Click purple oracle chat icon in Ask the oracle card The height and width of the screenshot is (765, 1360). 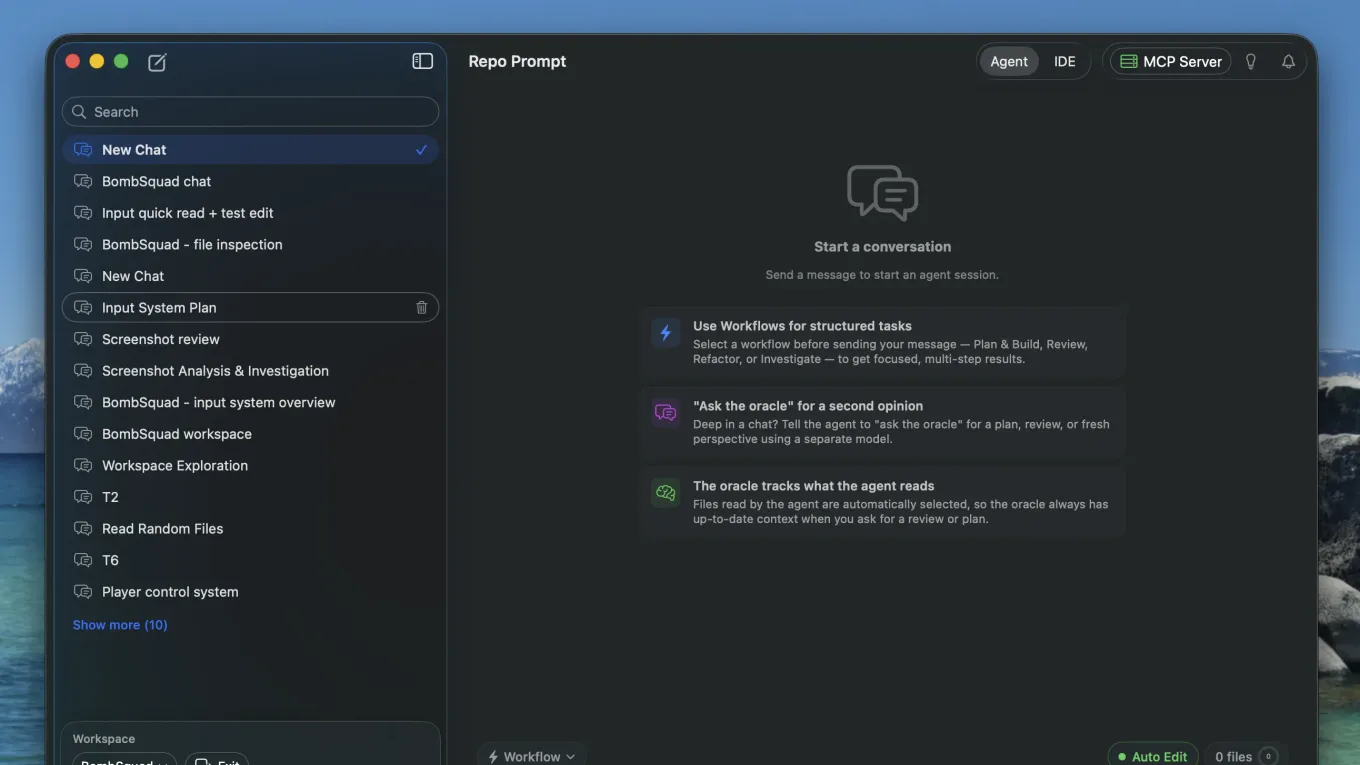pos(665,412)
